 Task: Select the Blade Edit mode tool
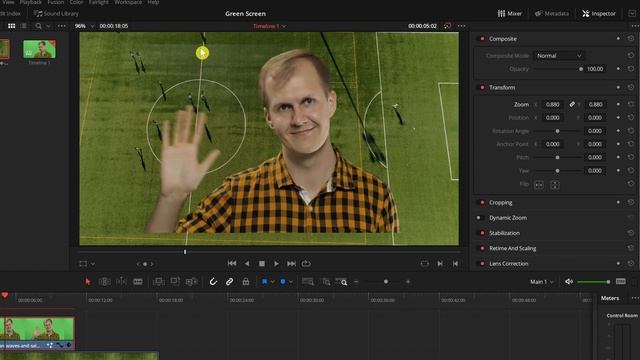coord(138,282)
